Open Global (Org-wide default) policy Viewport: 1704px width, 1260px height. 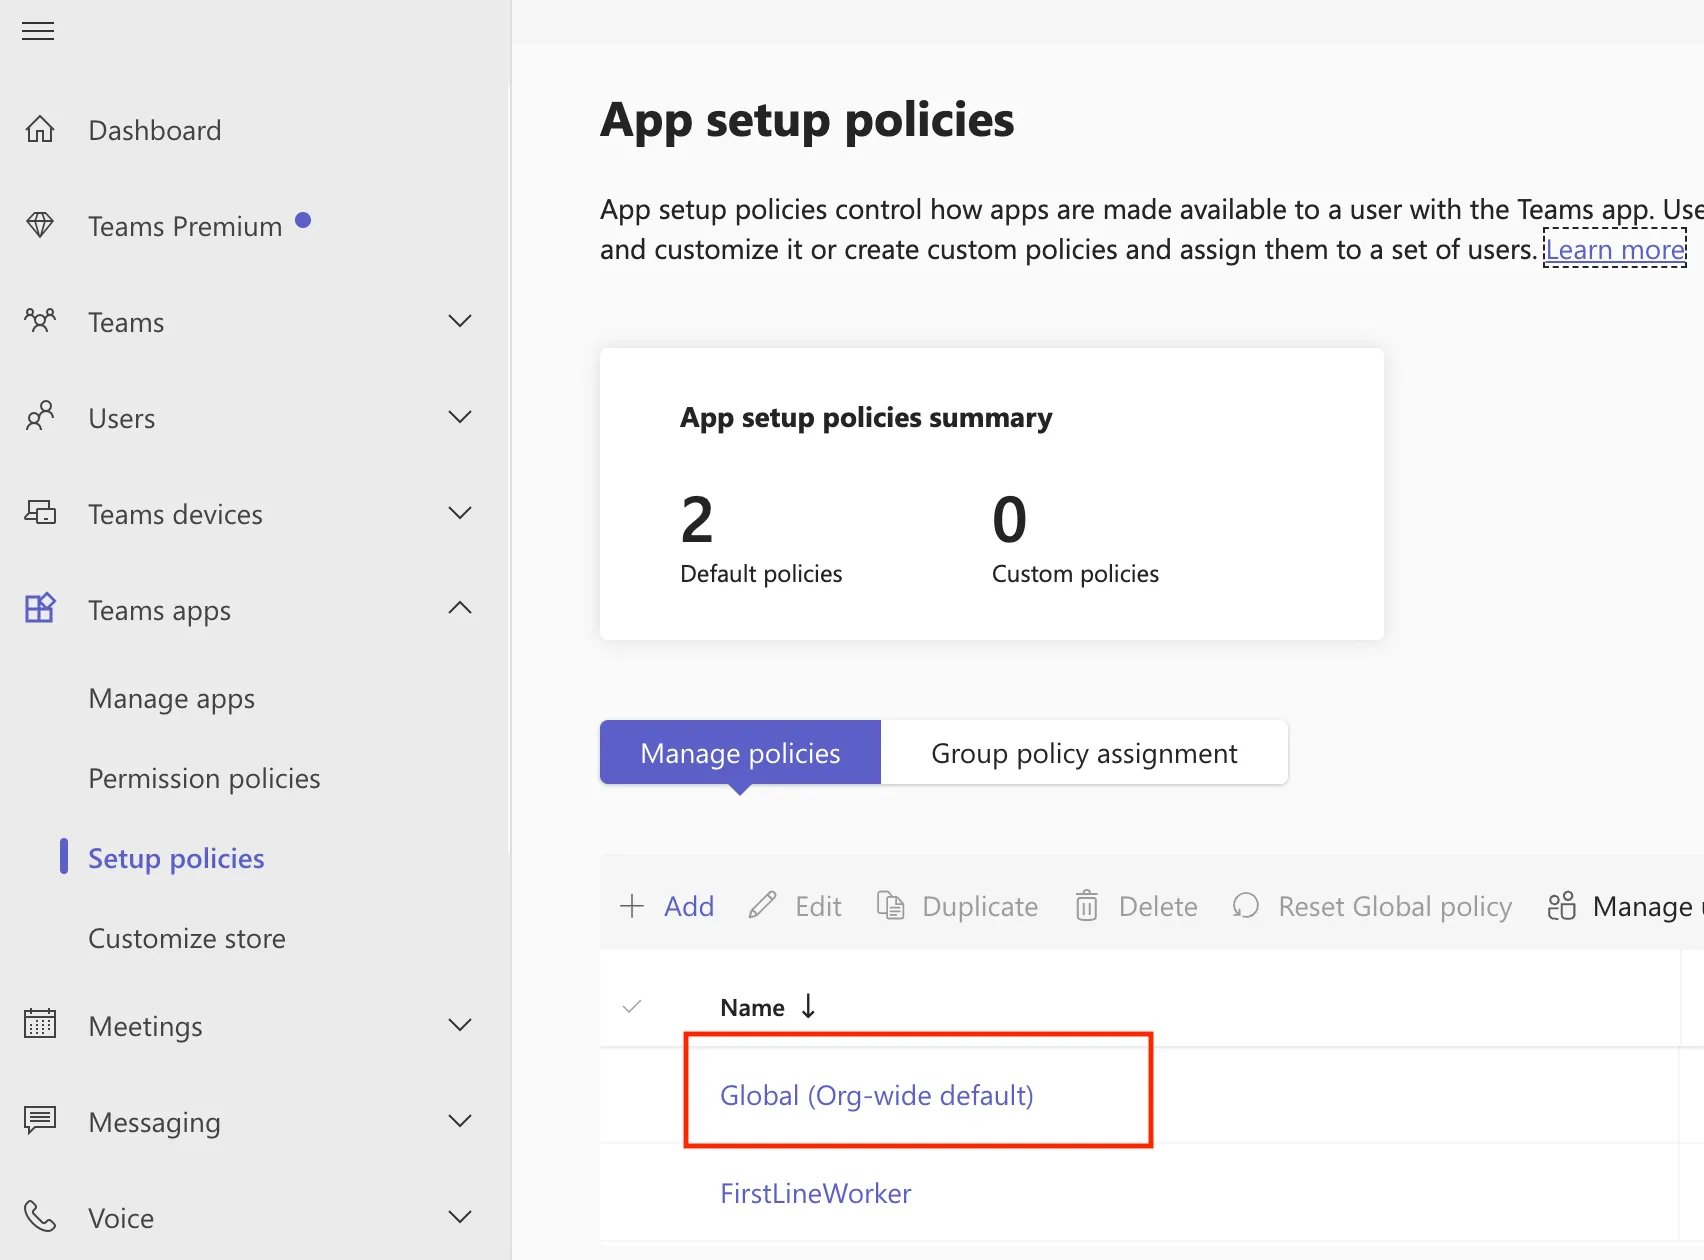pyautogui.click(x=876, y=1095)
